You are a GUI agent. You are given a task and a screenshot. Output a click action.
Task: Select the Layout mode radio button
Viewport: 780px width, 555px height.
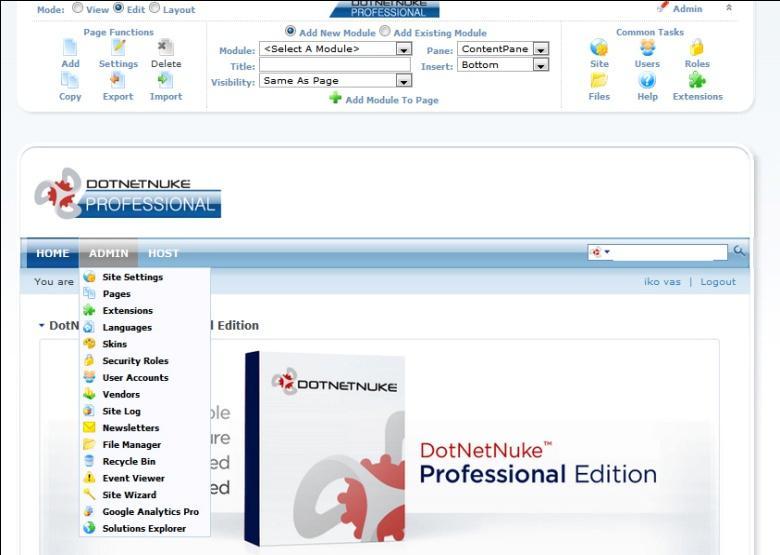pyautogui.click(x=155, y=8)
